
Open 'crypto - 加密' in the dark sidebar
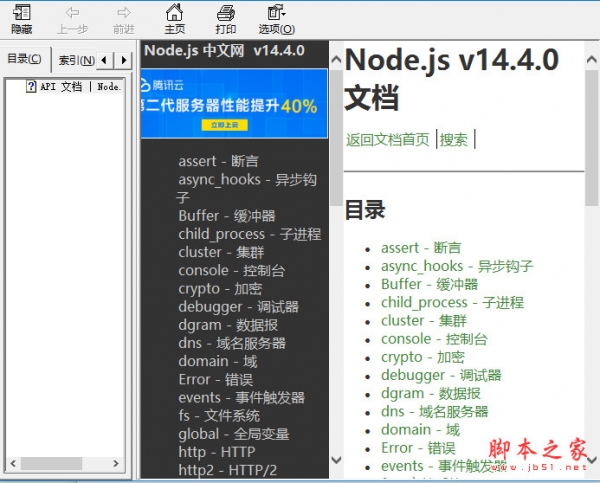(x=220, y=289)
